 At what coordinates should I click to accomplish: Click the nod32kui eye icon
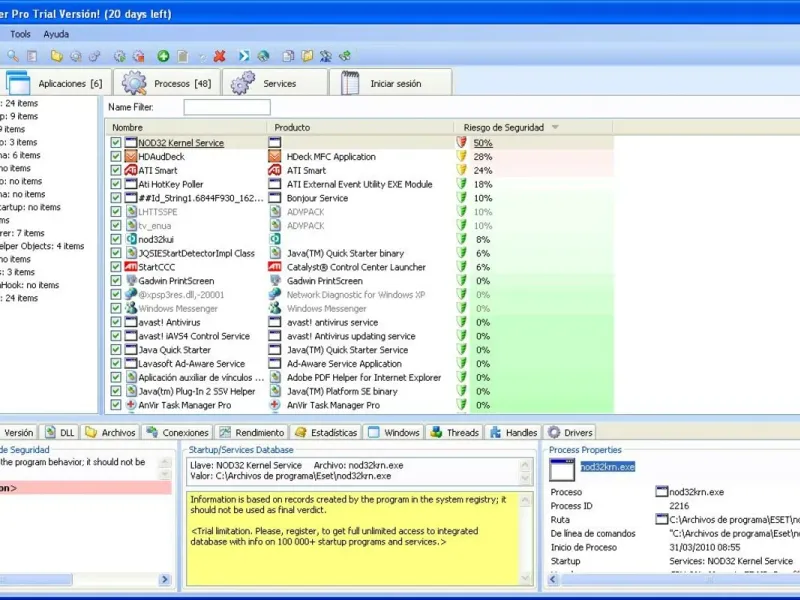(x=131, y=239)
